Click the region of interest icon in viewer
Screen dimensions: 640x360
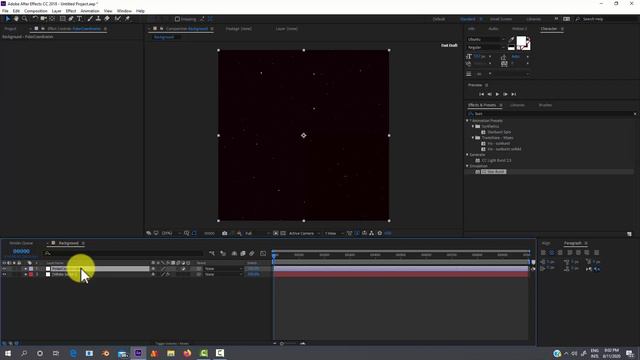[x=276, y=233]
